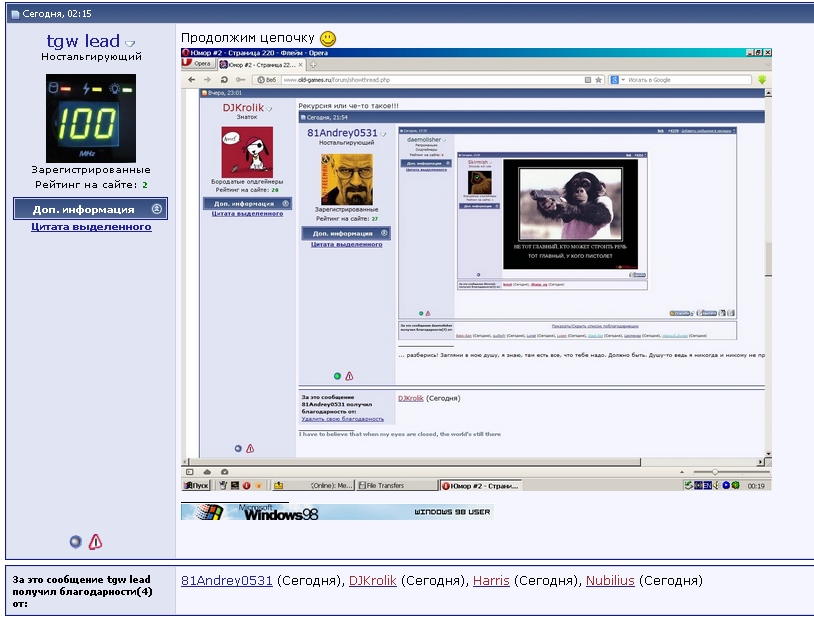The image size is (814, 620).
Task: Report tgw lead's post via red warning triangle
Action: coord(96,542)
